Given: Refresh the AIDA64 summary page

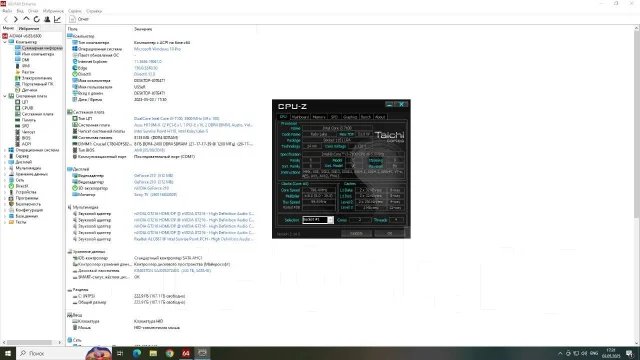Looking at the screenshot, I should coord(37,19).
